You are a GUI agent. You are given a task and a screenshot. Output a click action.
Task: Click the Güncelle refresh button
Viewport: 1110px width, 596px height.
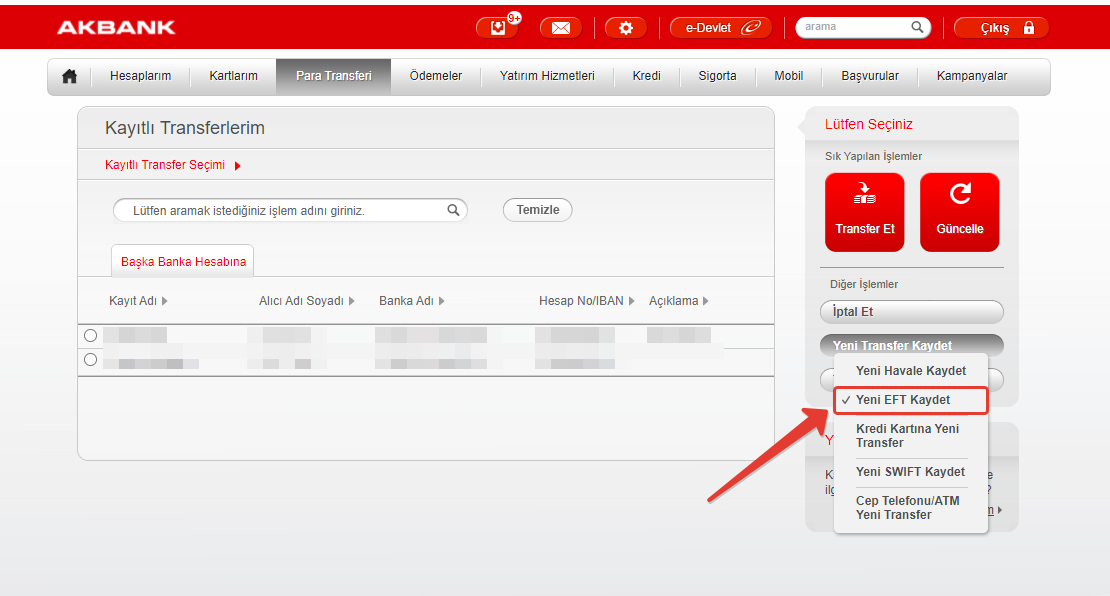click(x=959, y=212)
